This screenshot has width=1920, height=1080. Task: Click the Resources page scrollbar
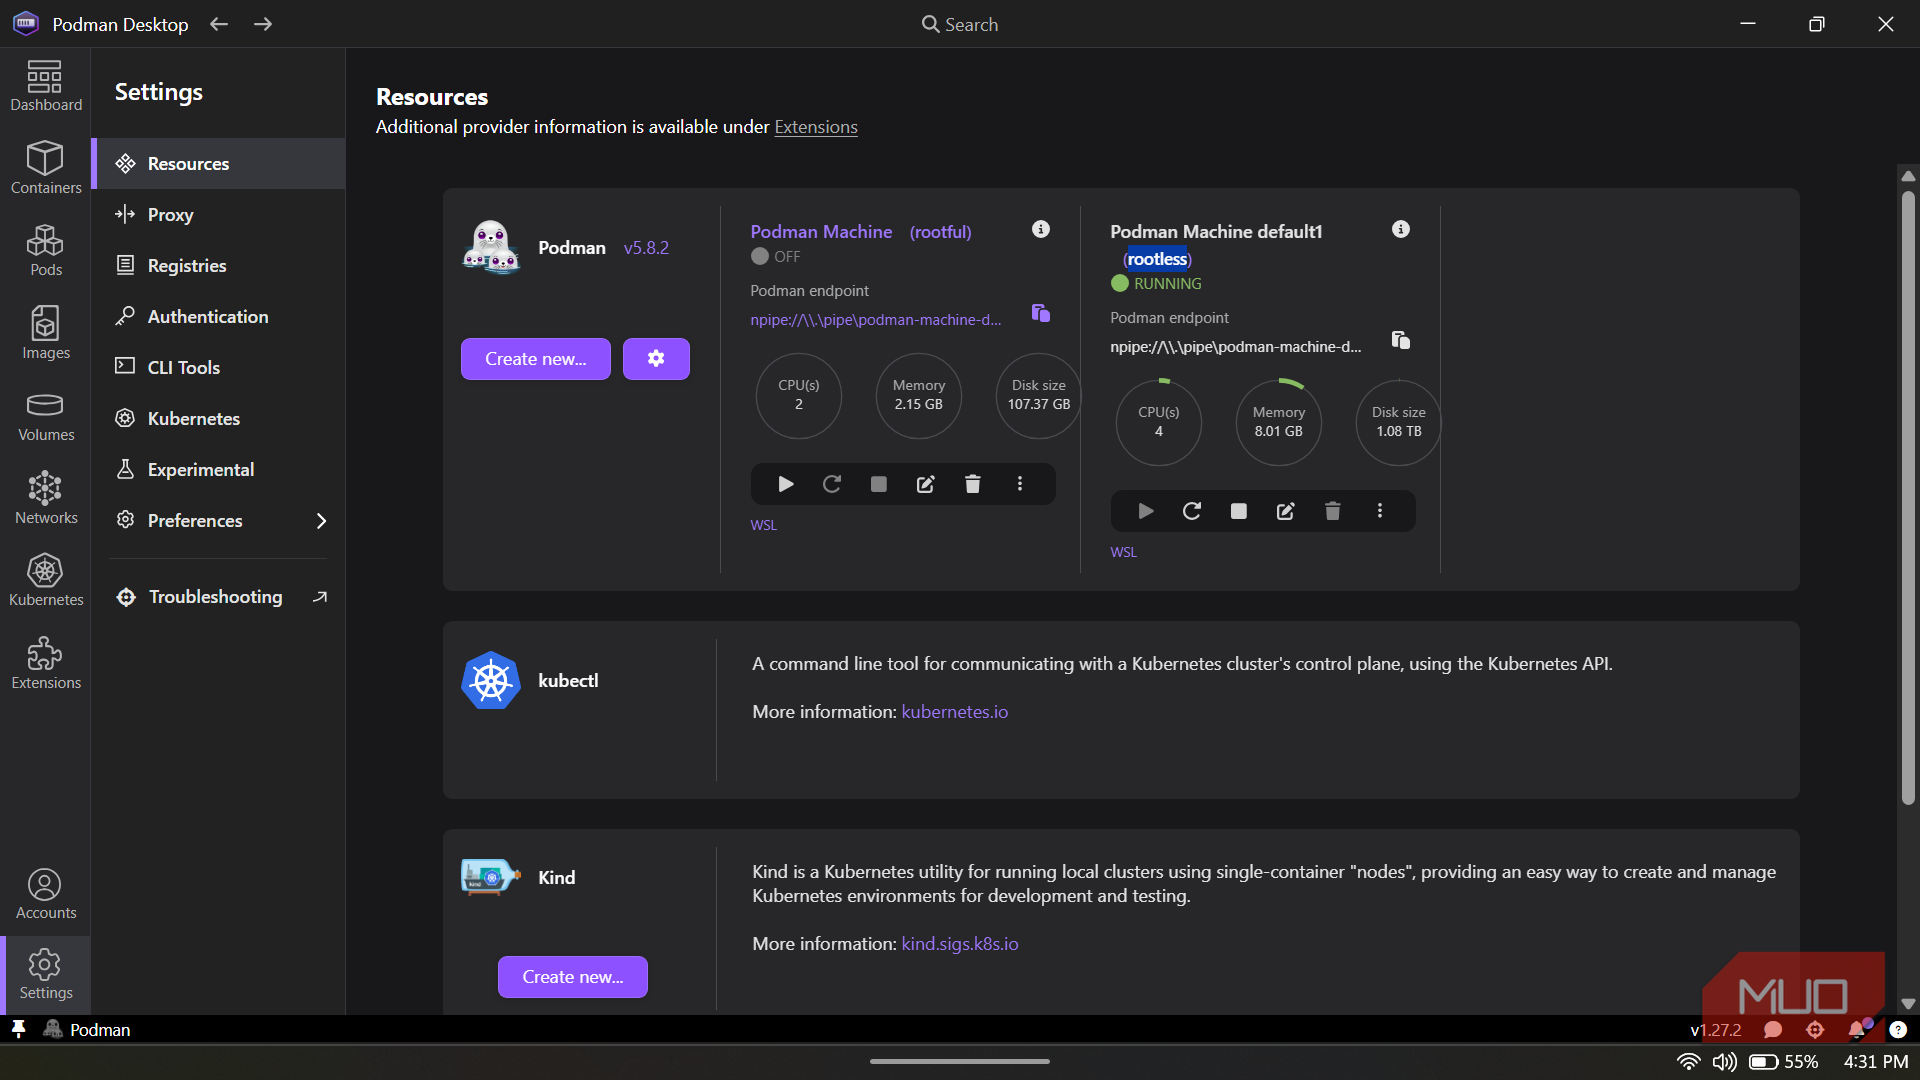(1908, 498)
